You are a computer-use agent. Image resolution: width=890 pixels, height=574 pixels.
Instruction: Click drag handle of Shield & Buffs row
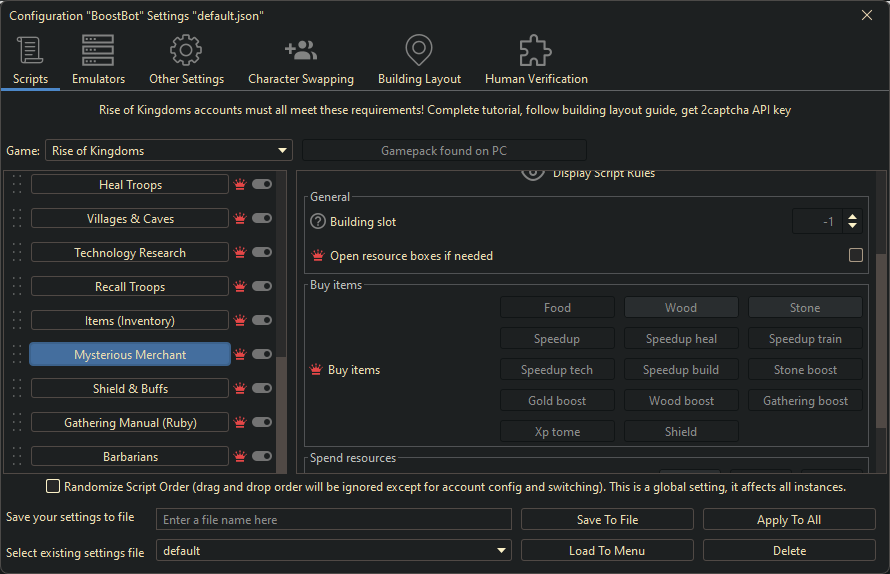coord(17,389)
